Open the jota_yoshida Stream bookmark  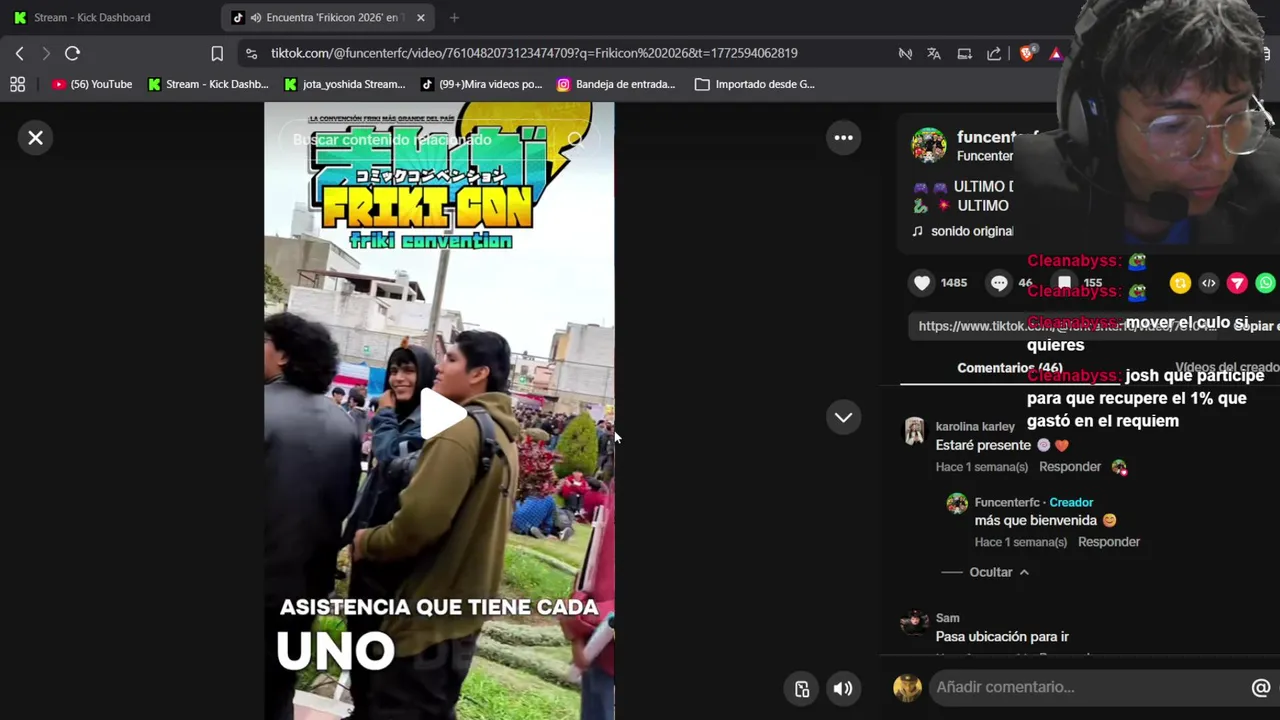coord(345,84)
